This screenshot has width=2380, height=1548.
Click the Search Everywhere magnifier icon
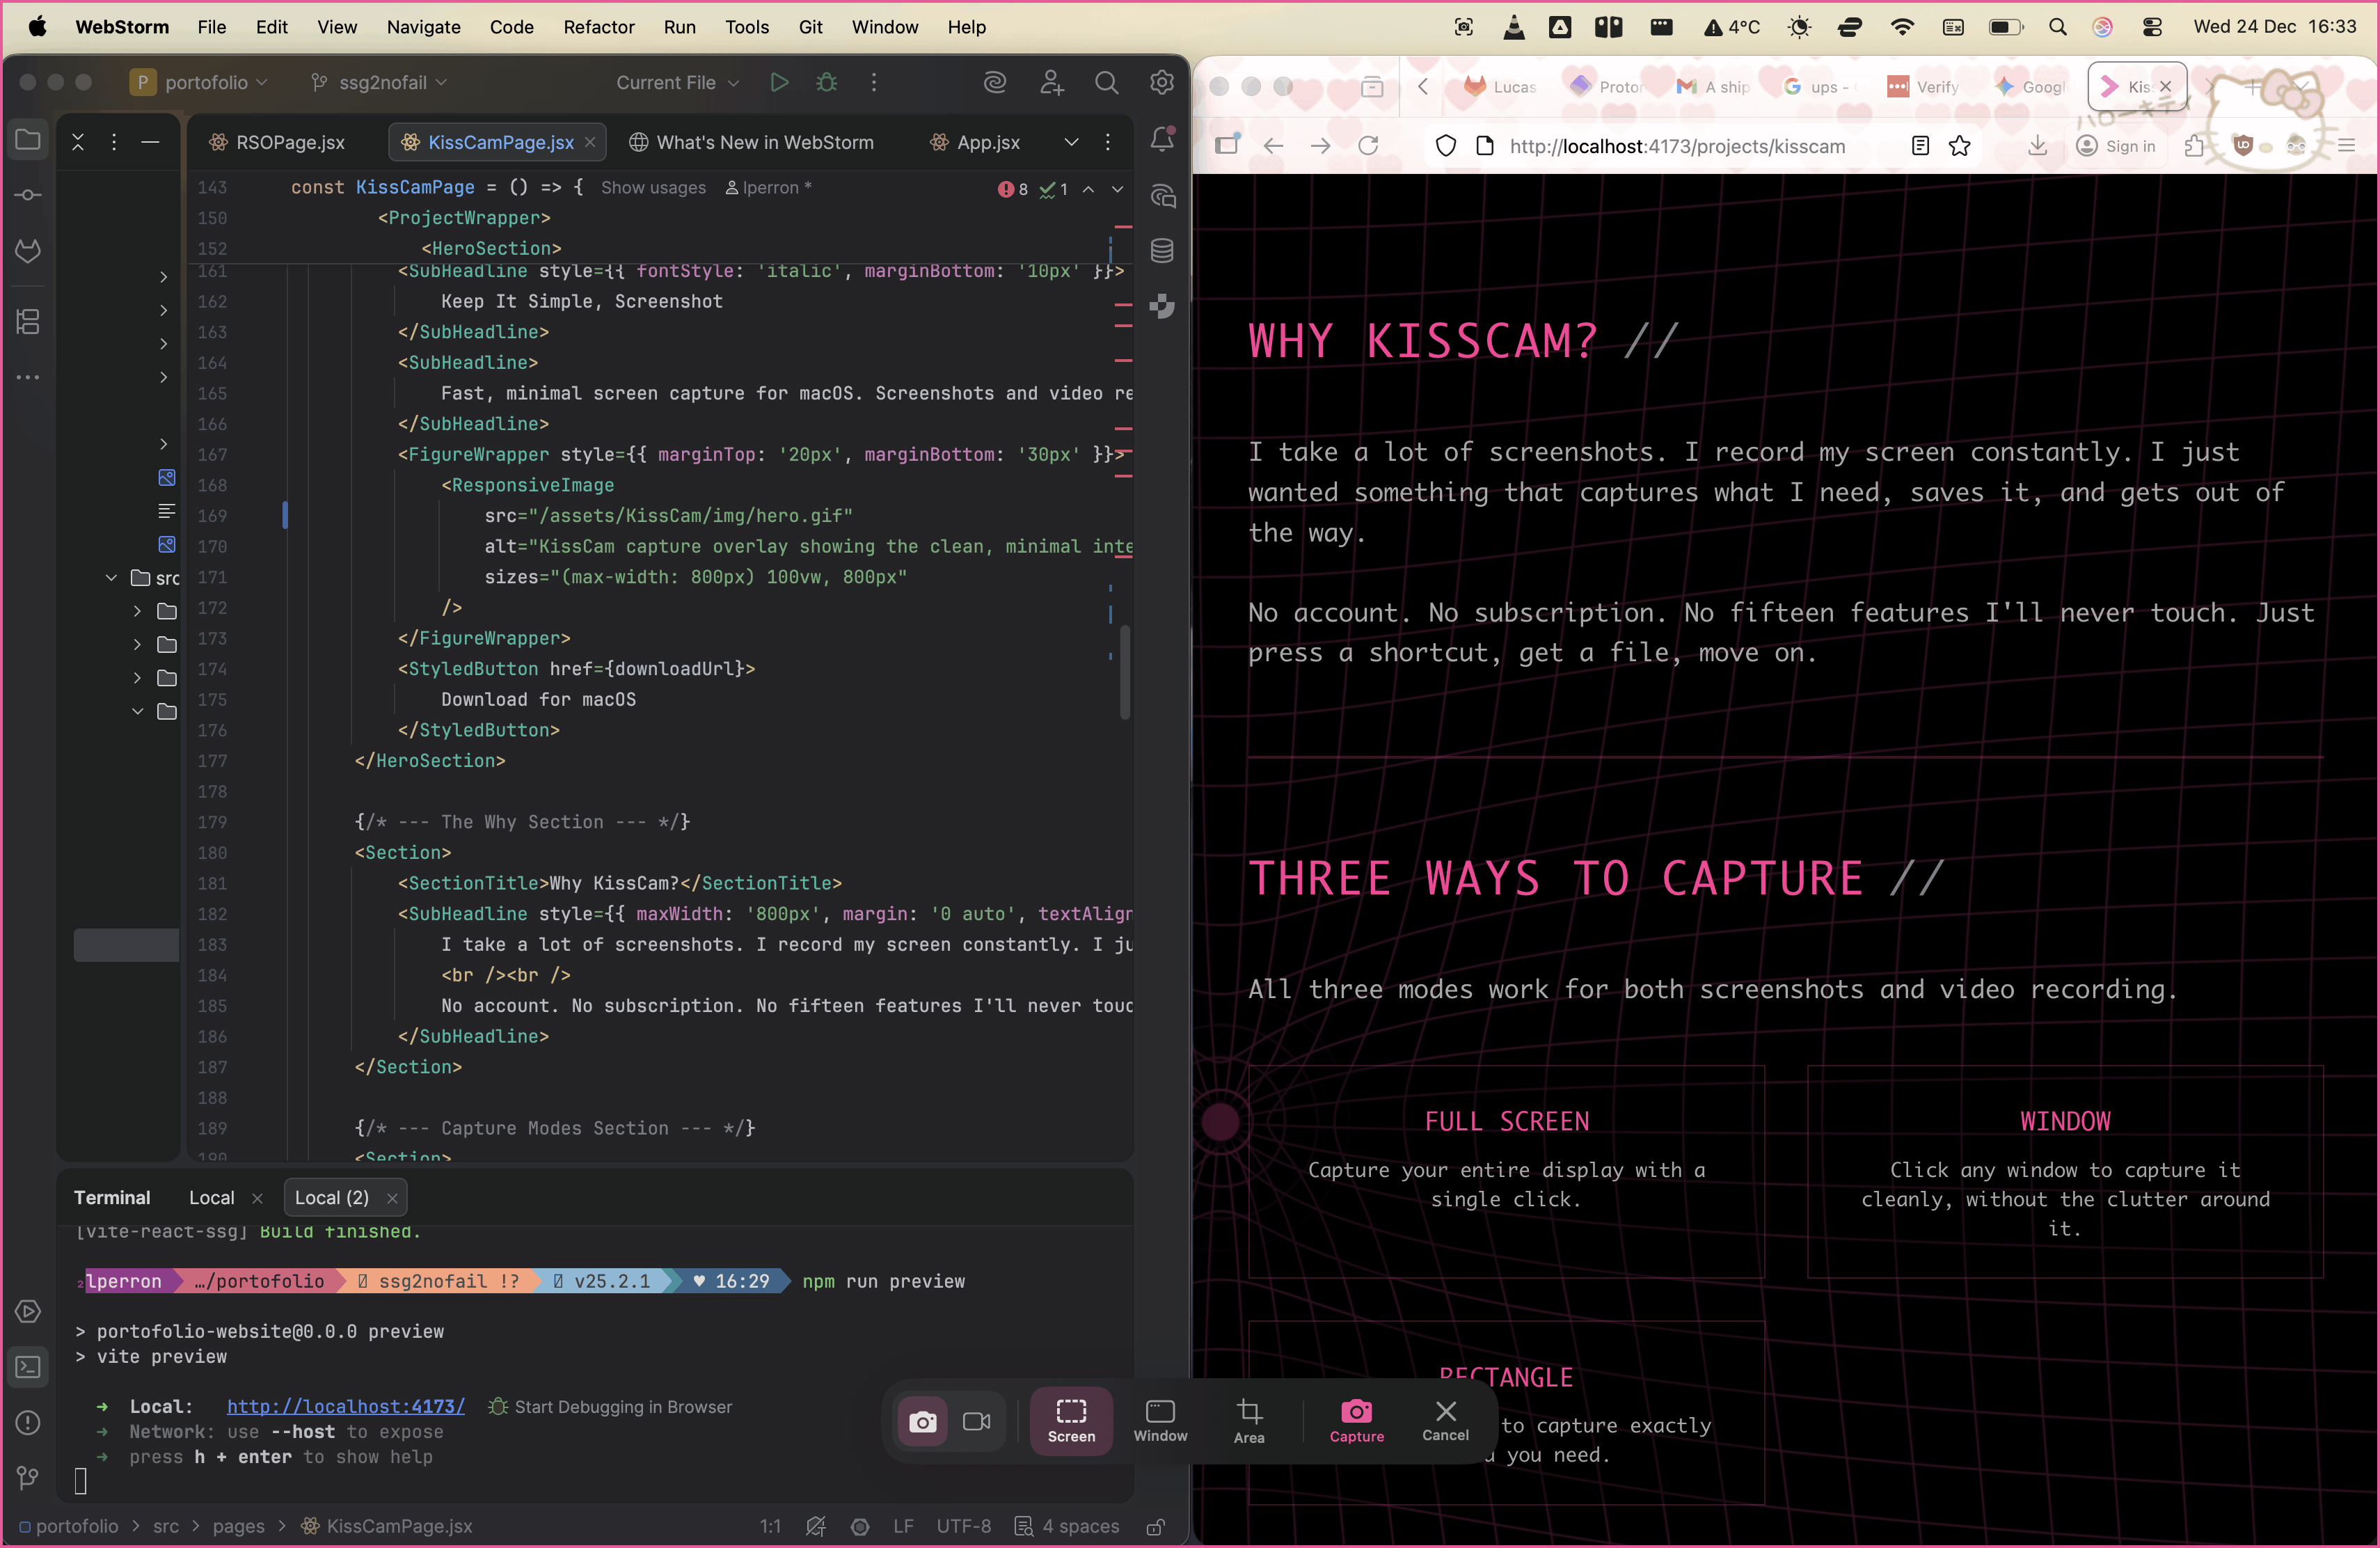point(1106,83)
